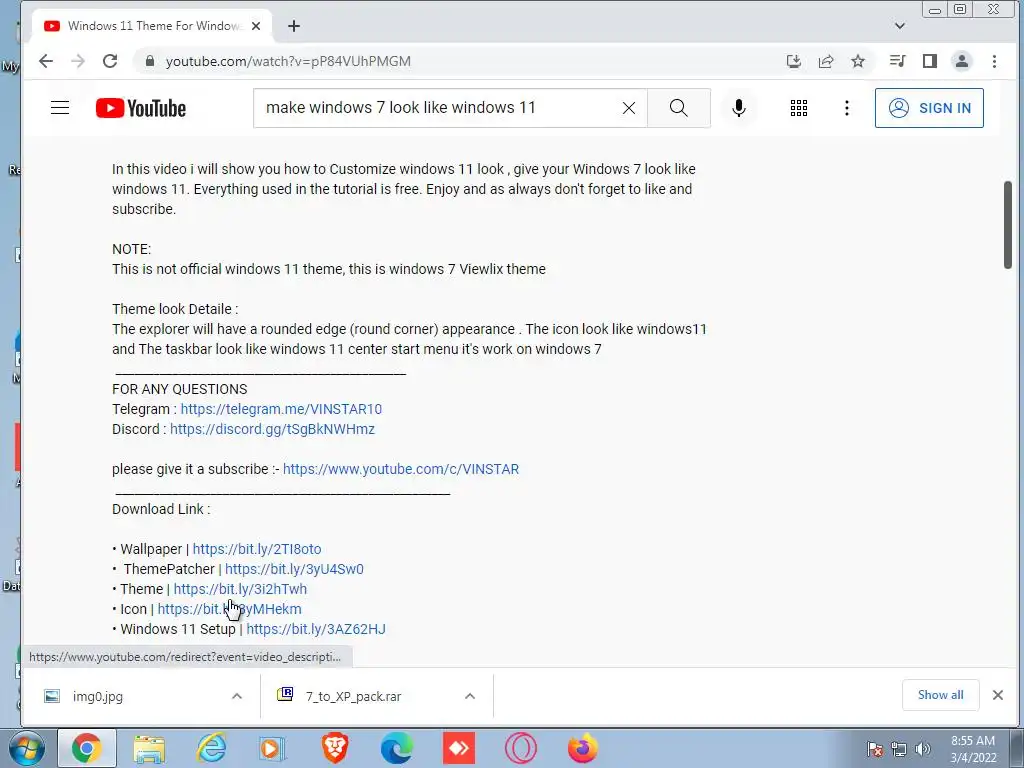This screenshot has height=768, width=1024.
Task: Open the volume speaker tray icon
Action: point(922,749)
